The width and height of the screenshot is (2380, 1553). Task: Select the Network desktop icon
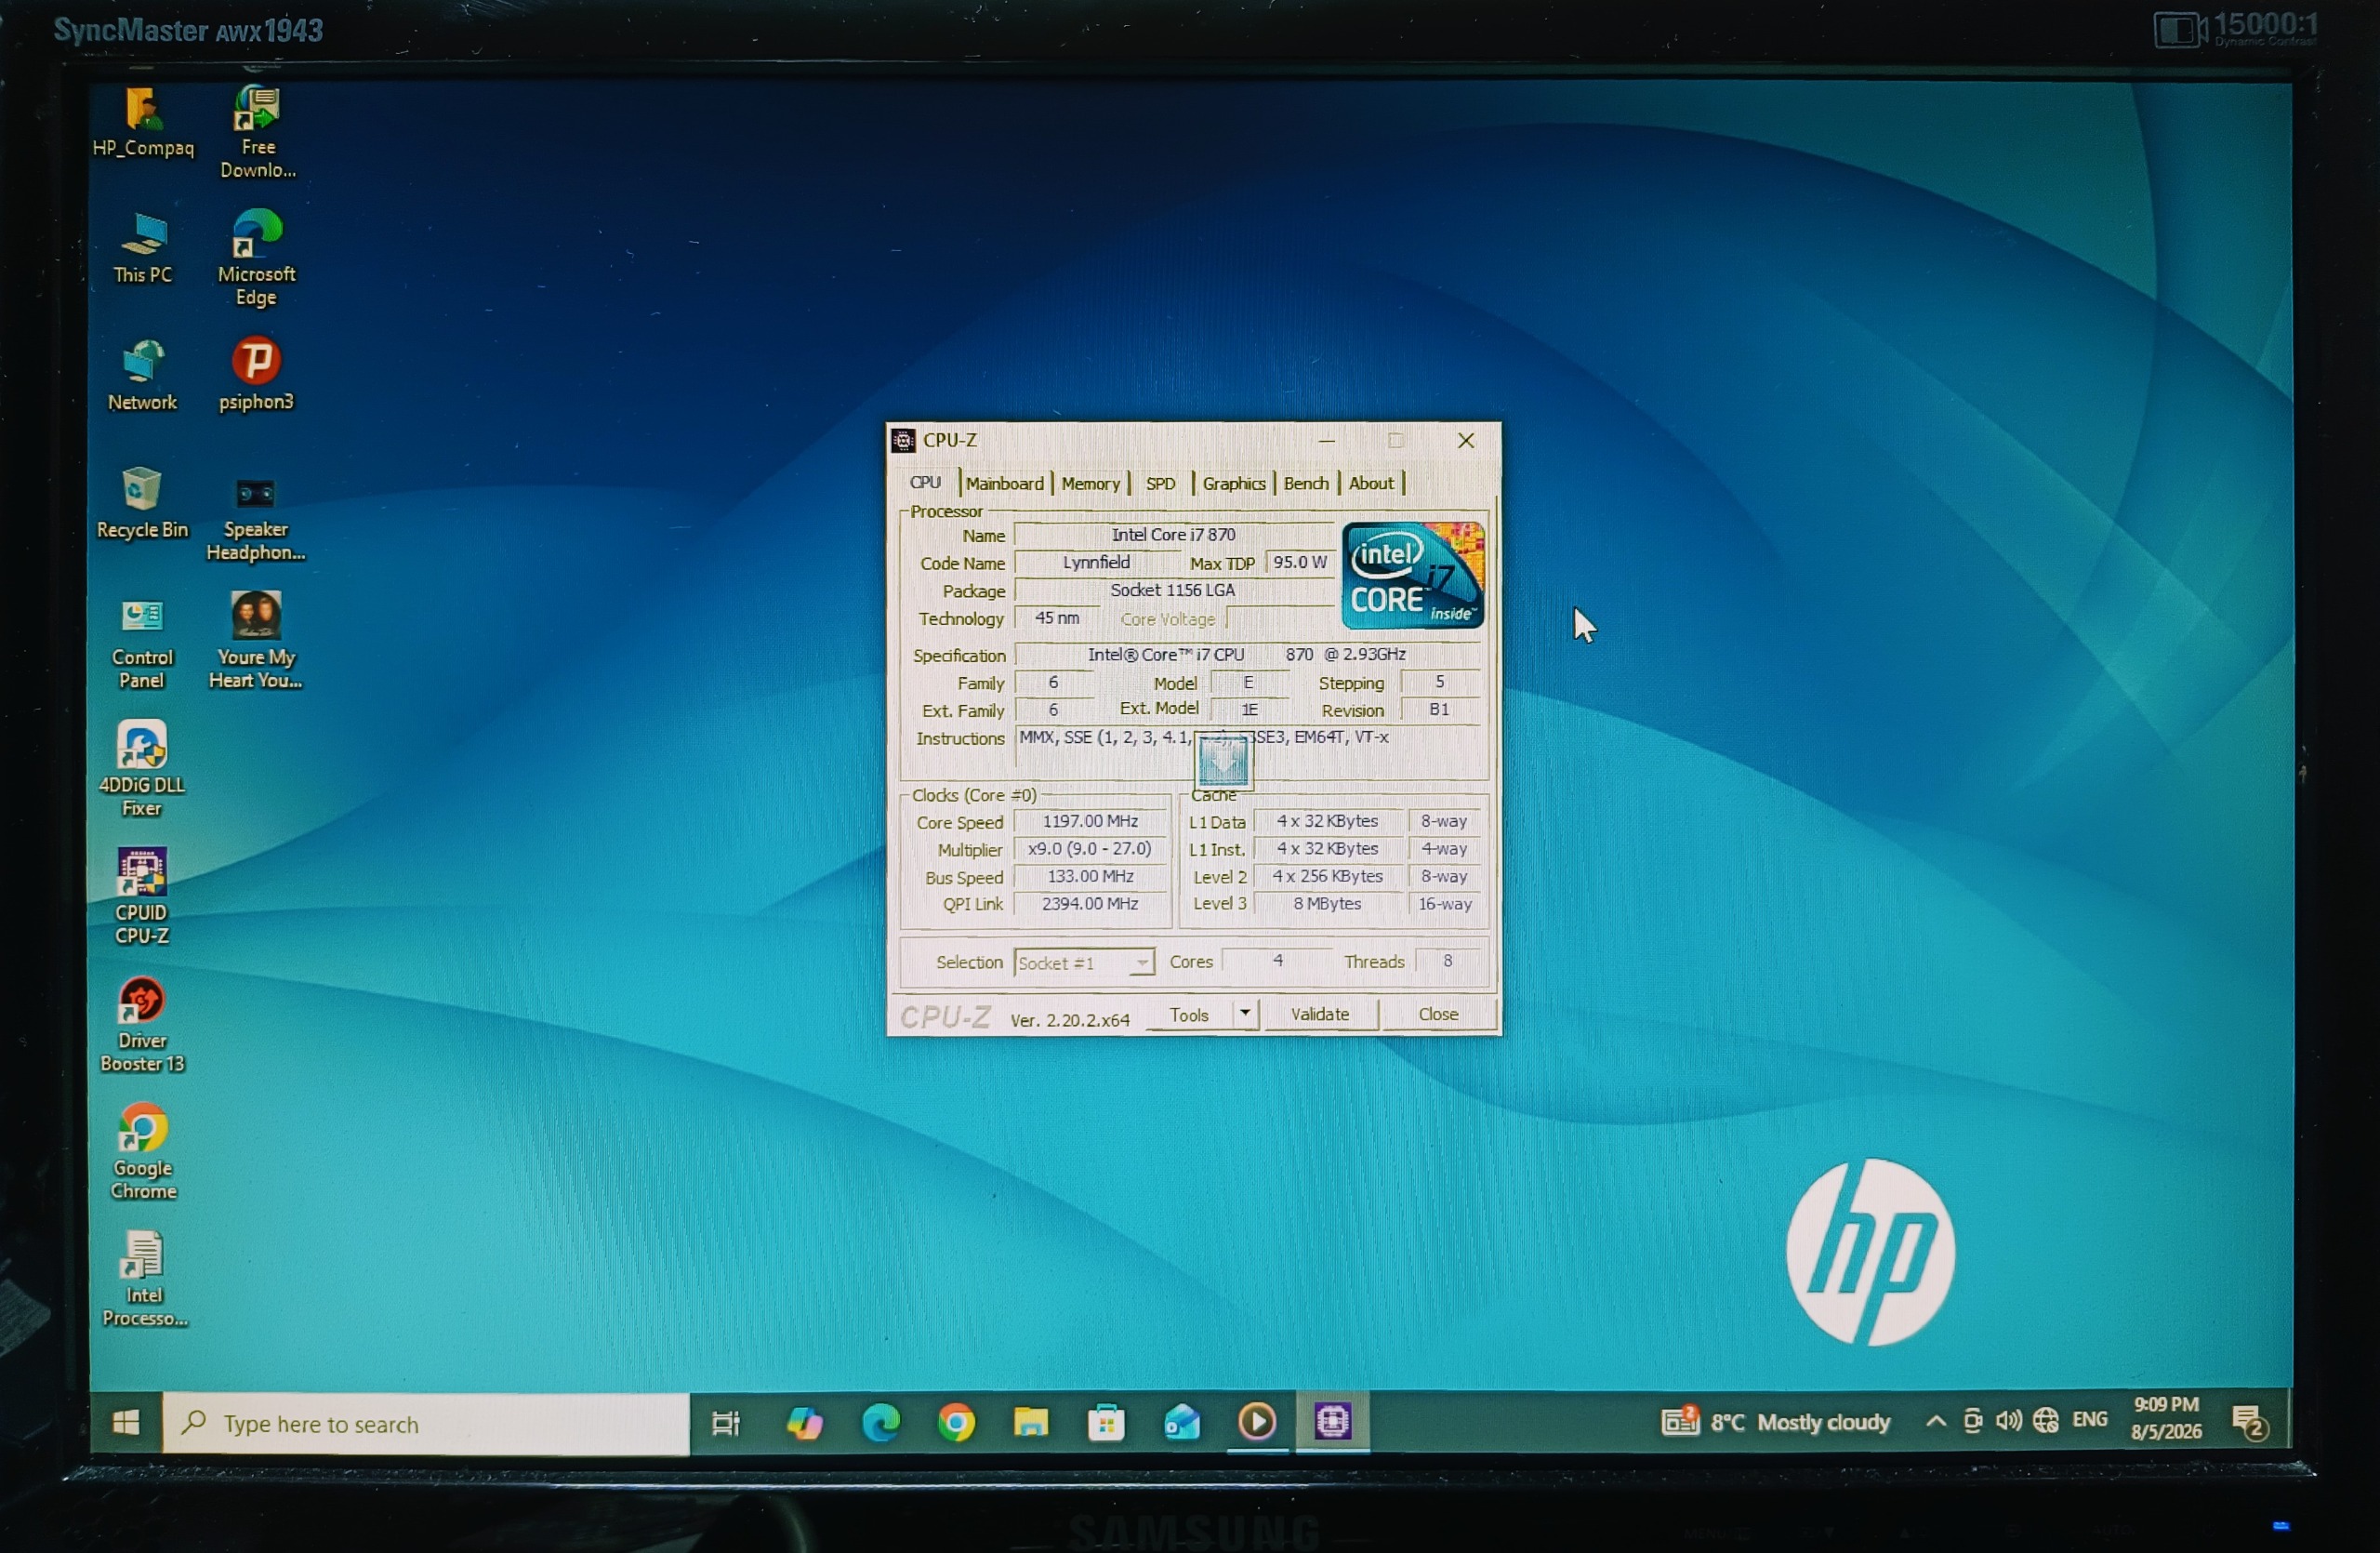[x=143, y=376]
